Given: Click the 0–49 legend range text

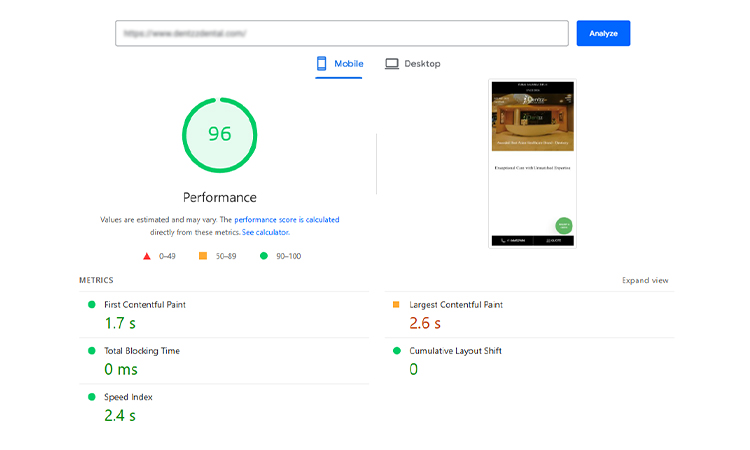Looking at the screenshot, I should (167, 256).
